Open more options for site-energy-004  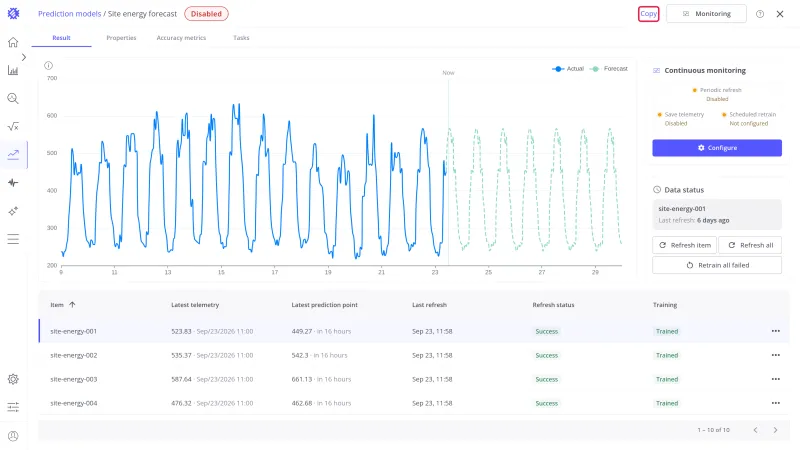pos(776,403)
